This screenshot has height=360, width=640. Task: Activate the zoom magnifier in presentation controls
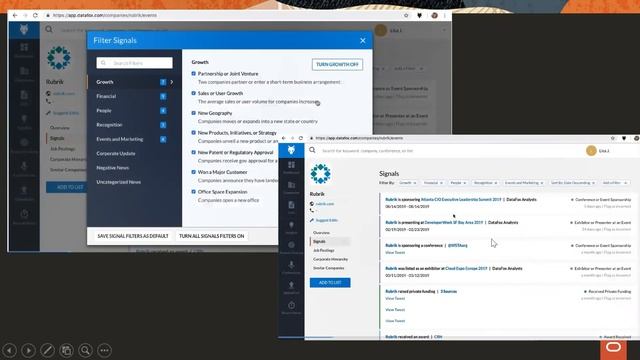click(x=85, y=350)
